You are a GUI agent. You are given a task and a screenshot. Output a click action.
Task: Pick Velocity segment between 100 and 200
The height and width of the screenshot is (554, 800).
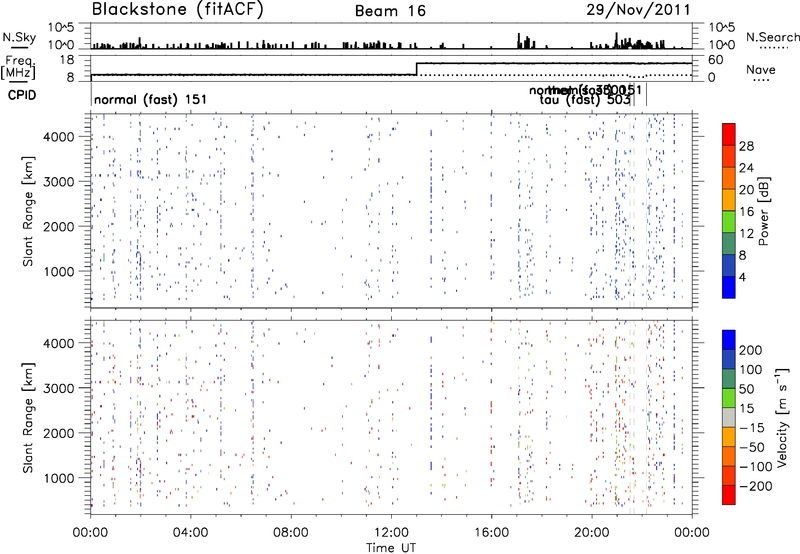point(729,359)
